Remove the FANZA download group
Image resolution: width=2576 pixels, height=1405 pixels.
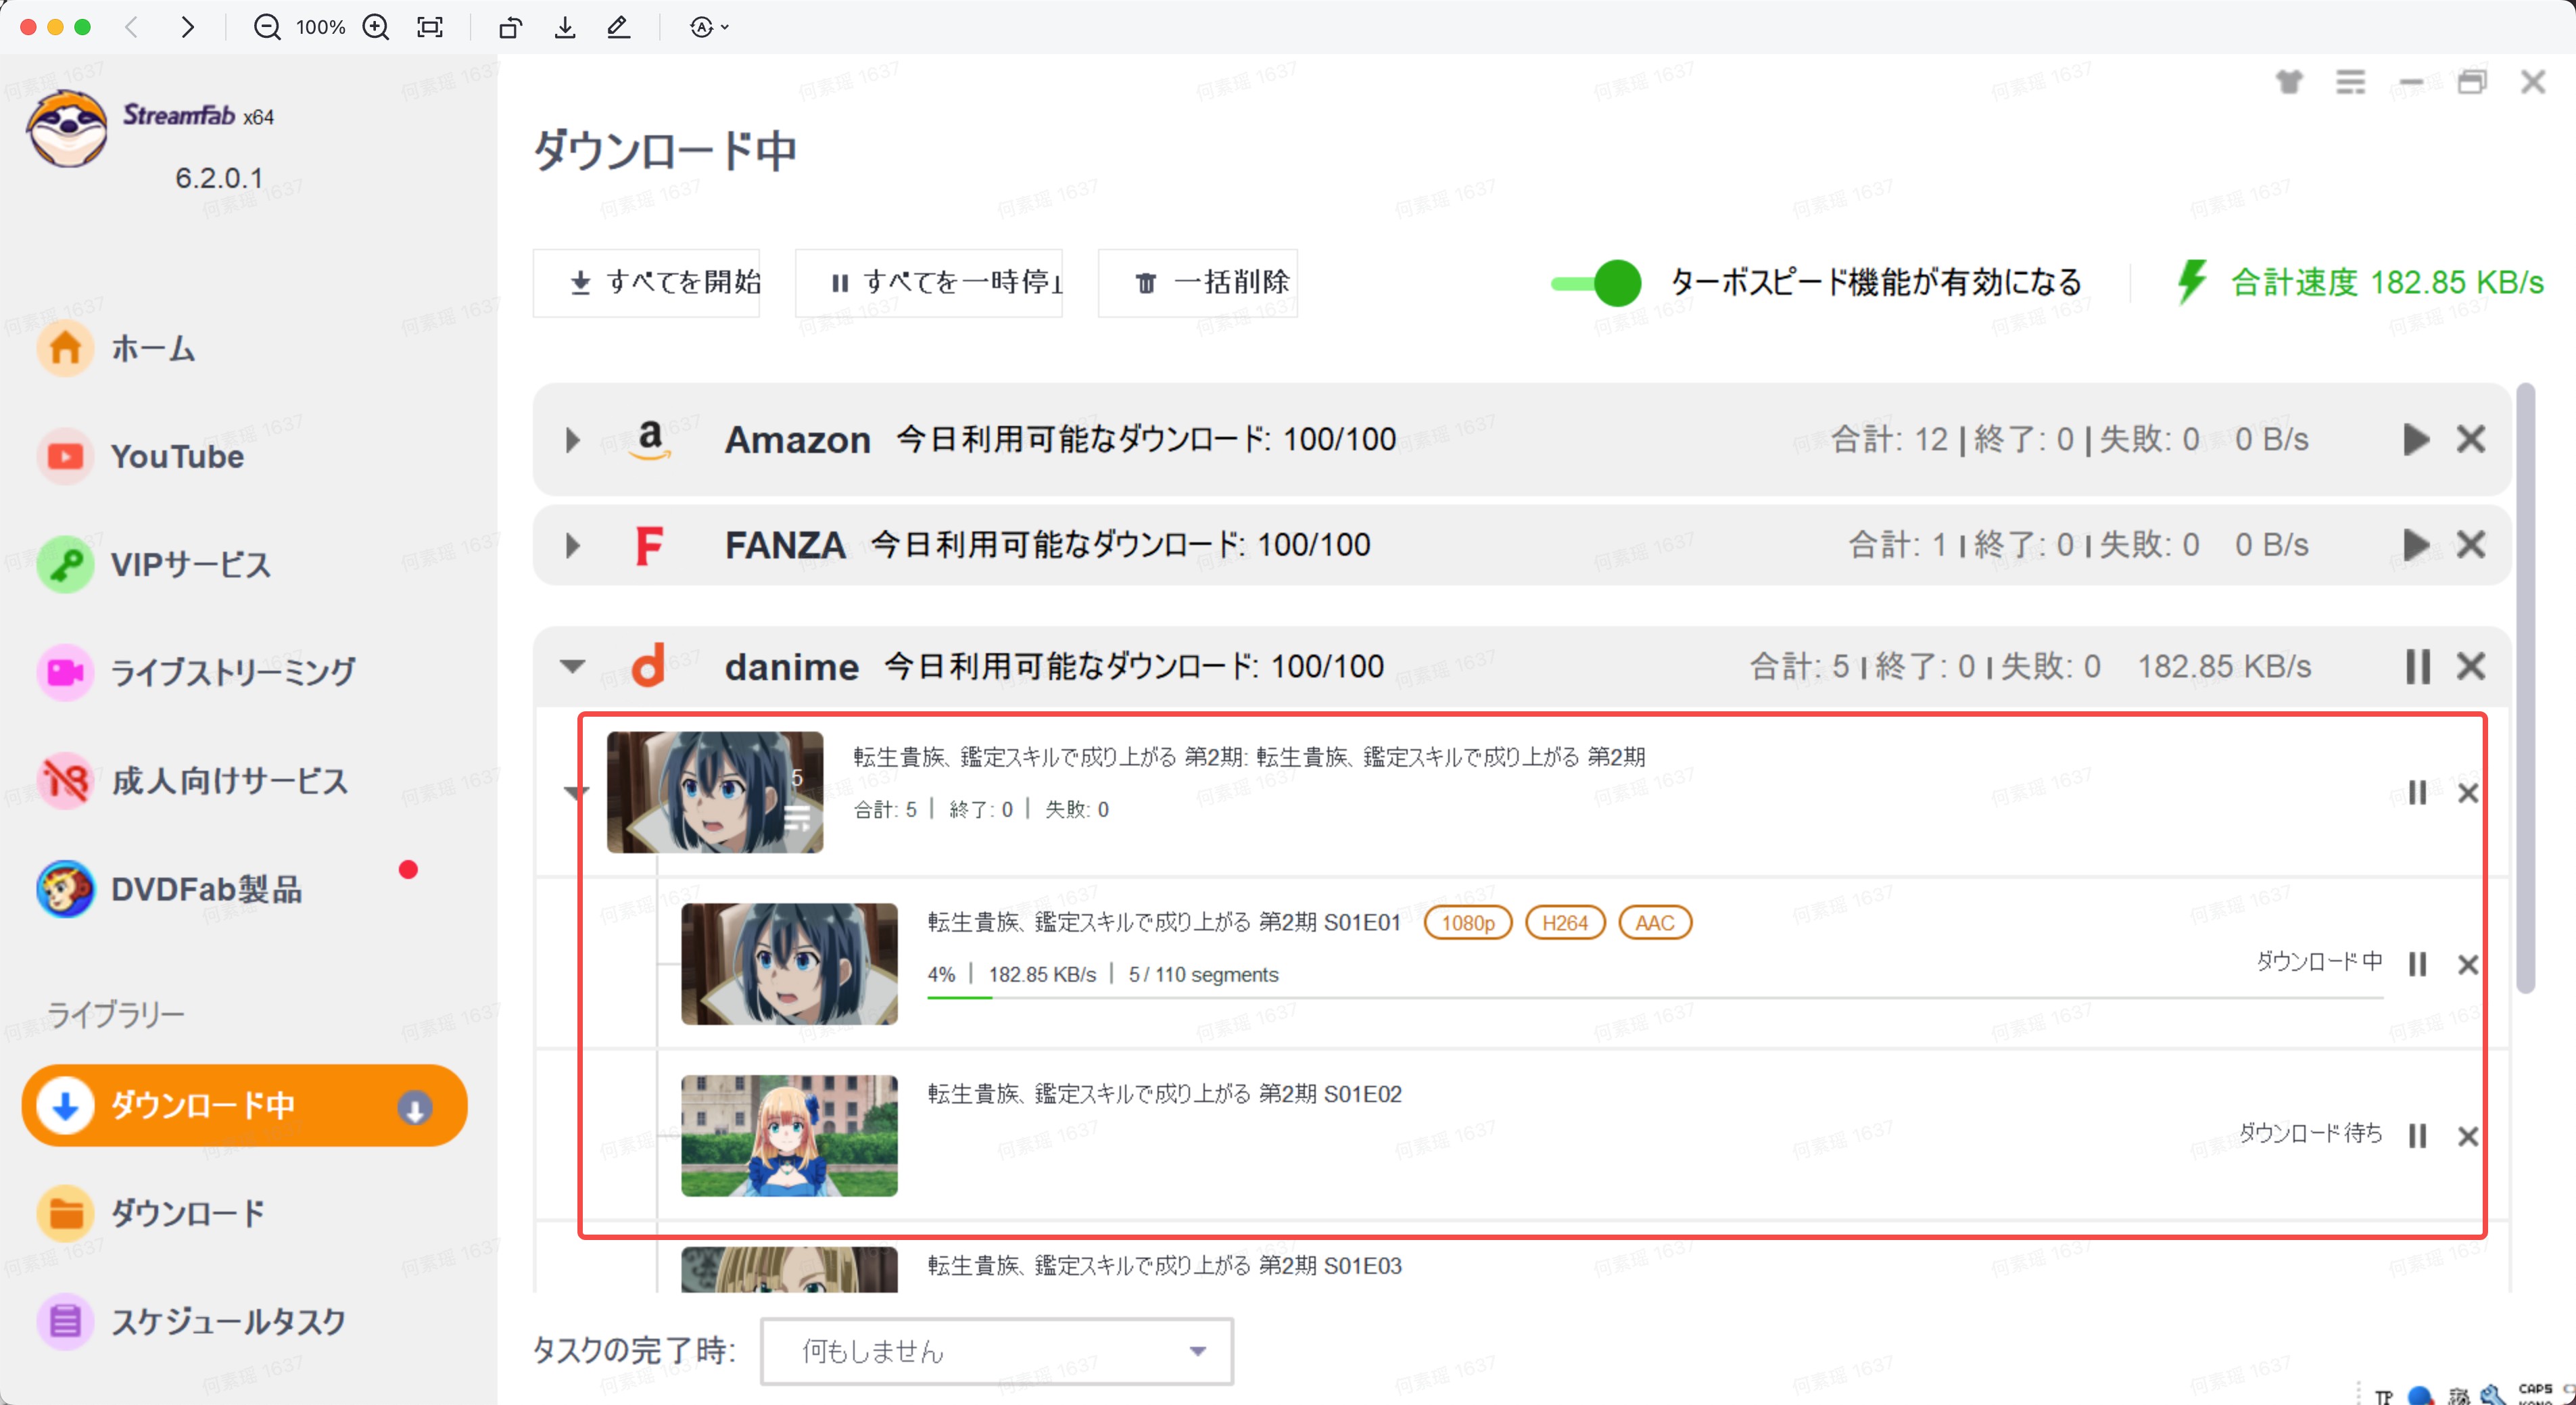(2470, 545)
